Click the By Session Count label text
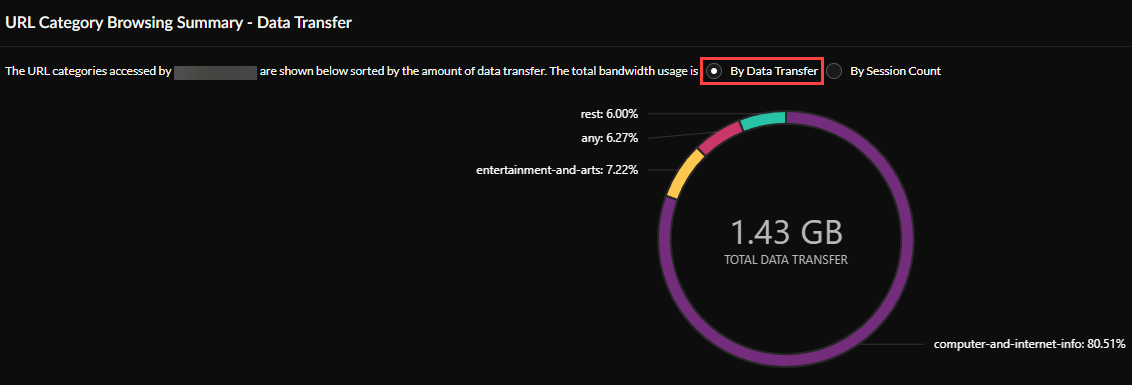The width and height of the screenshot is (1132, 385). [895, 71]
